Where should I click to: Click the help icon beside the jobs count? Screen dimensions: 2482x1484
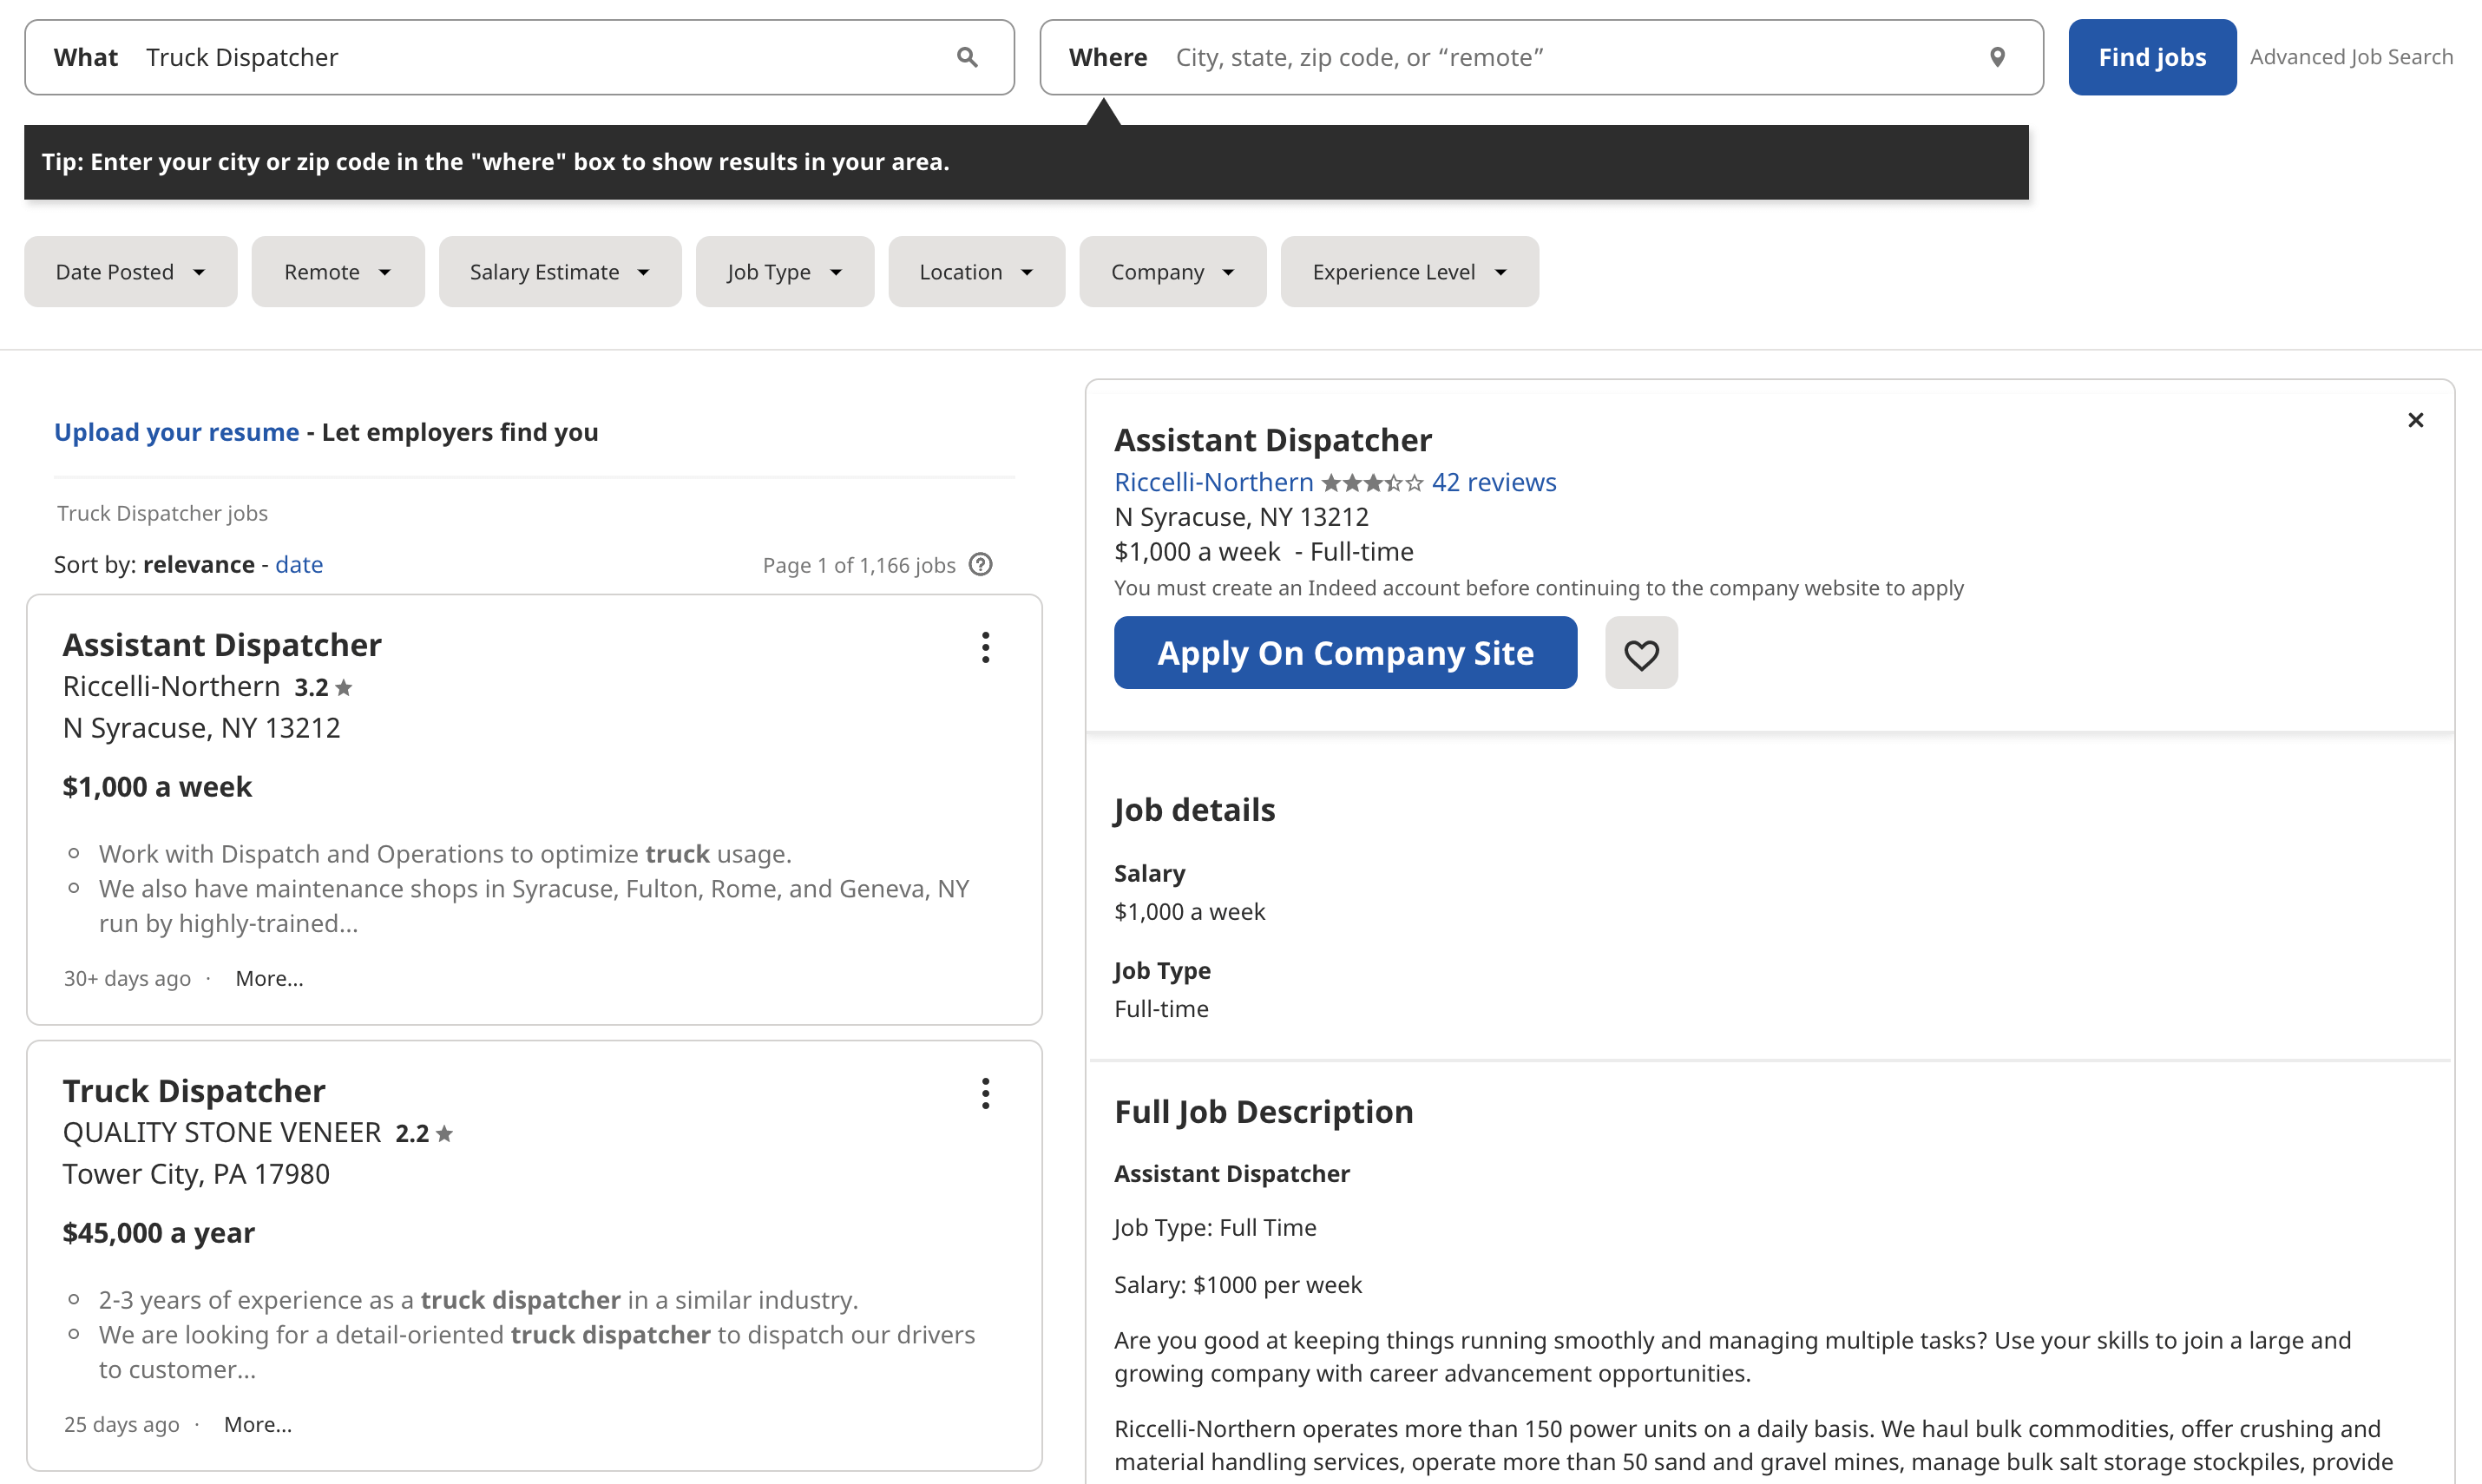(x=981, y=565)
